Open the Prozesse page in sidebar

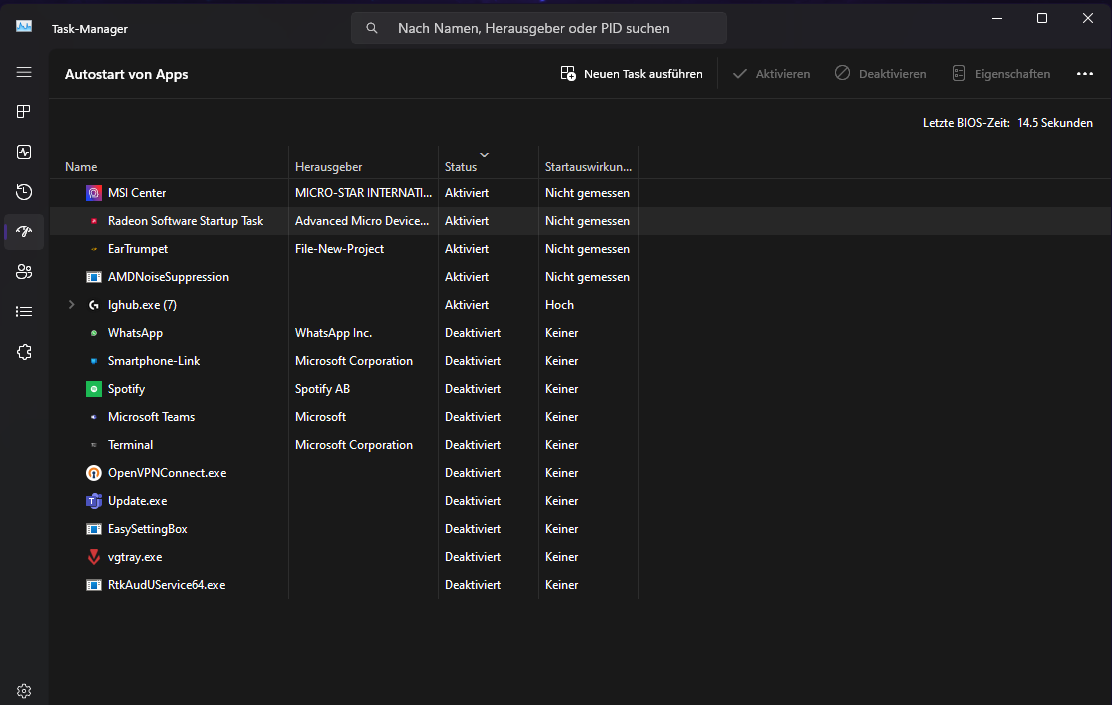24,112
